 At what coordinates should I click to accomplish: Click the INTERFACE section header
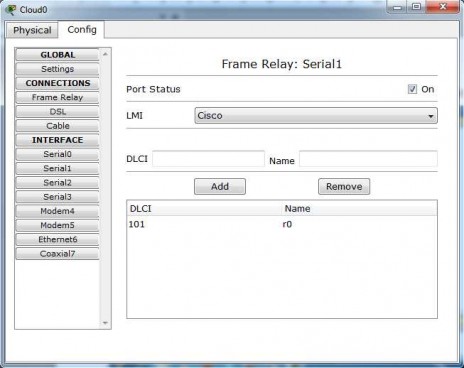click(x=57, y=140)
